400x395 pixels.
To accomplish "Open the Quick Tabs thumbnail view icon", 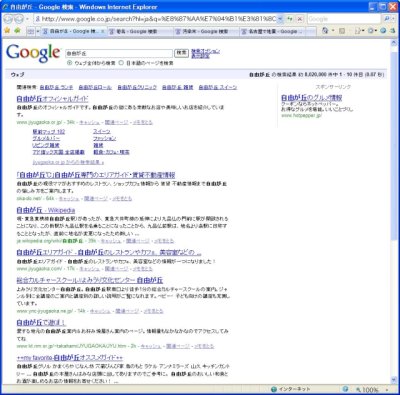I will pyautogui.click(x=31, y=31).
